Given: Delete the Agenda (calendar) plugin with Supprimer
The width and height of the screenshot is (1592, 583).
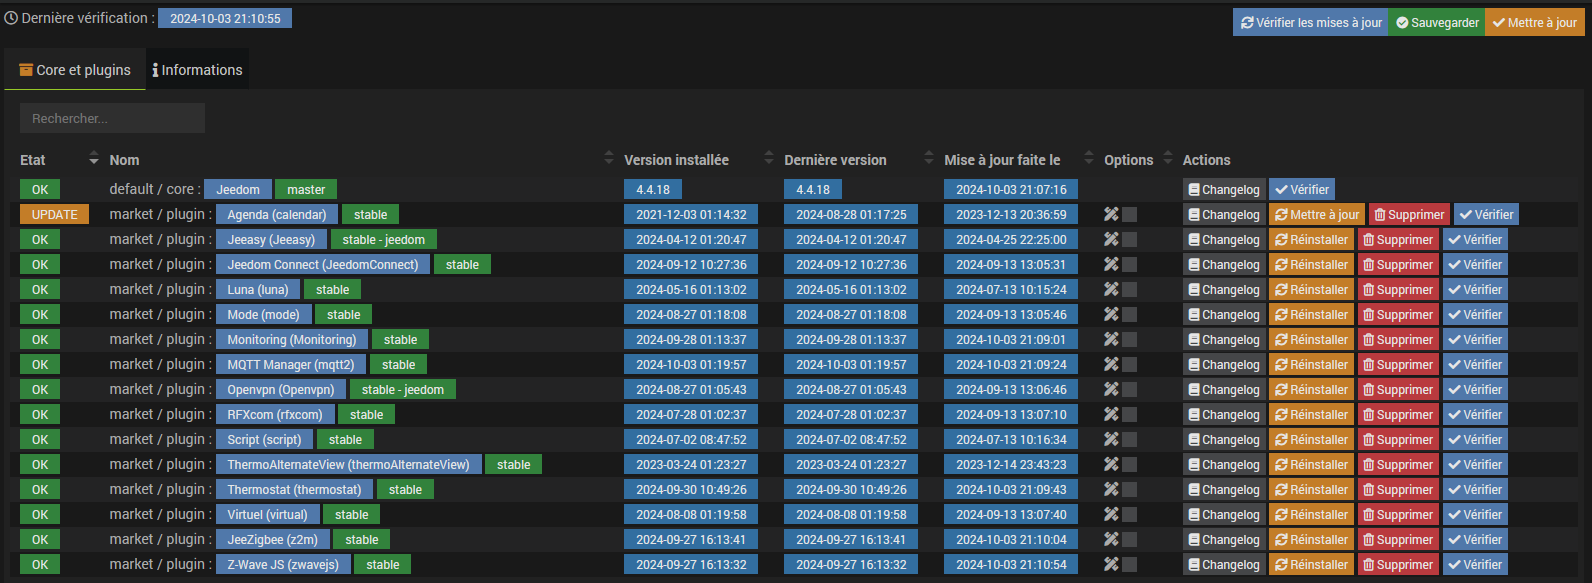Looking at the screenshot, I should (1409, 214).
